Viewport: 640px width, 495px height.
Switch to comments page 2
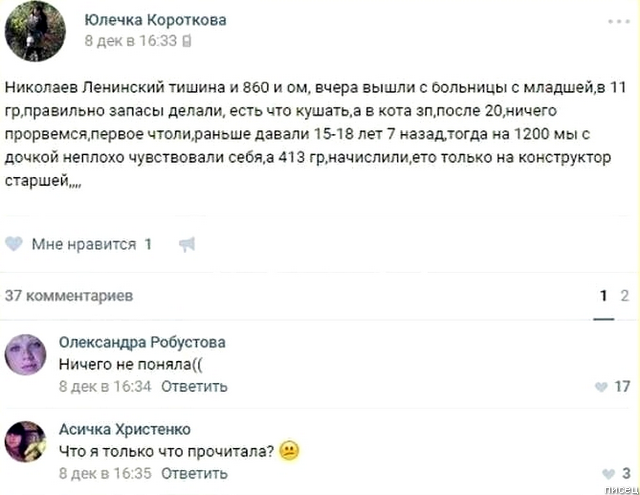pos(626,296)
